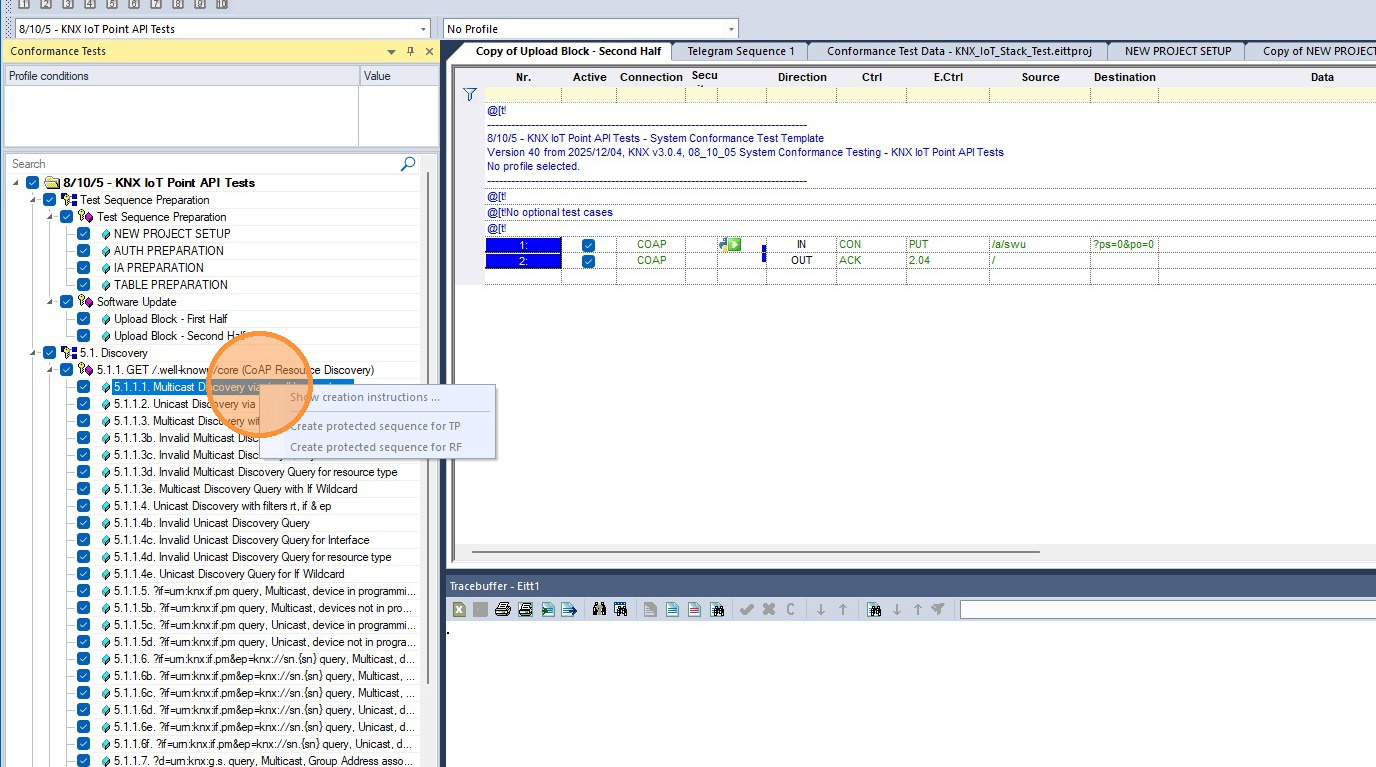1376x767 pixels.
Task: Switch to the Telegram Sequence 1 tab
Action: [741, 51]
